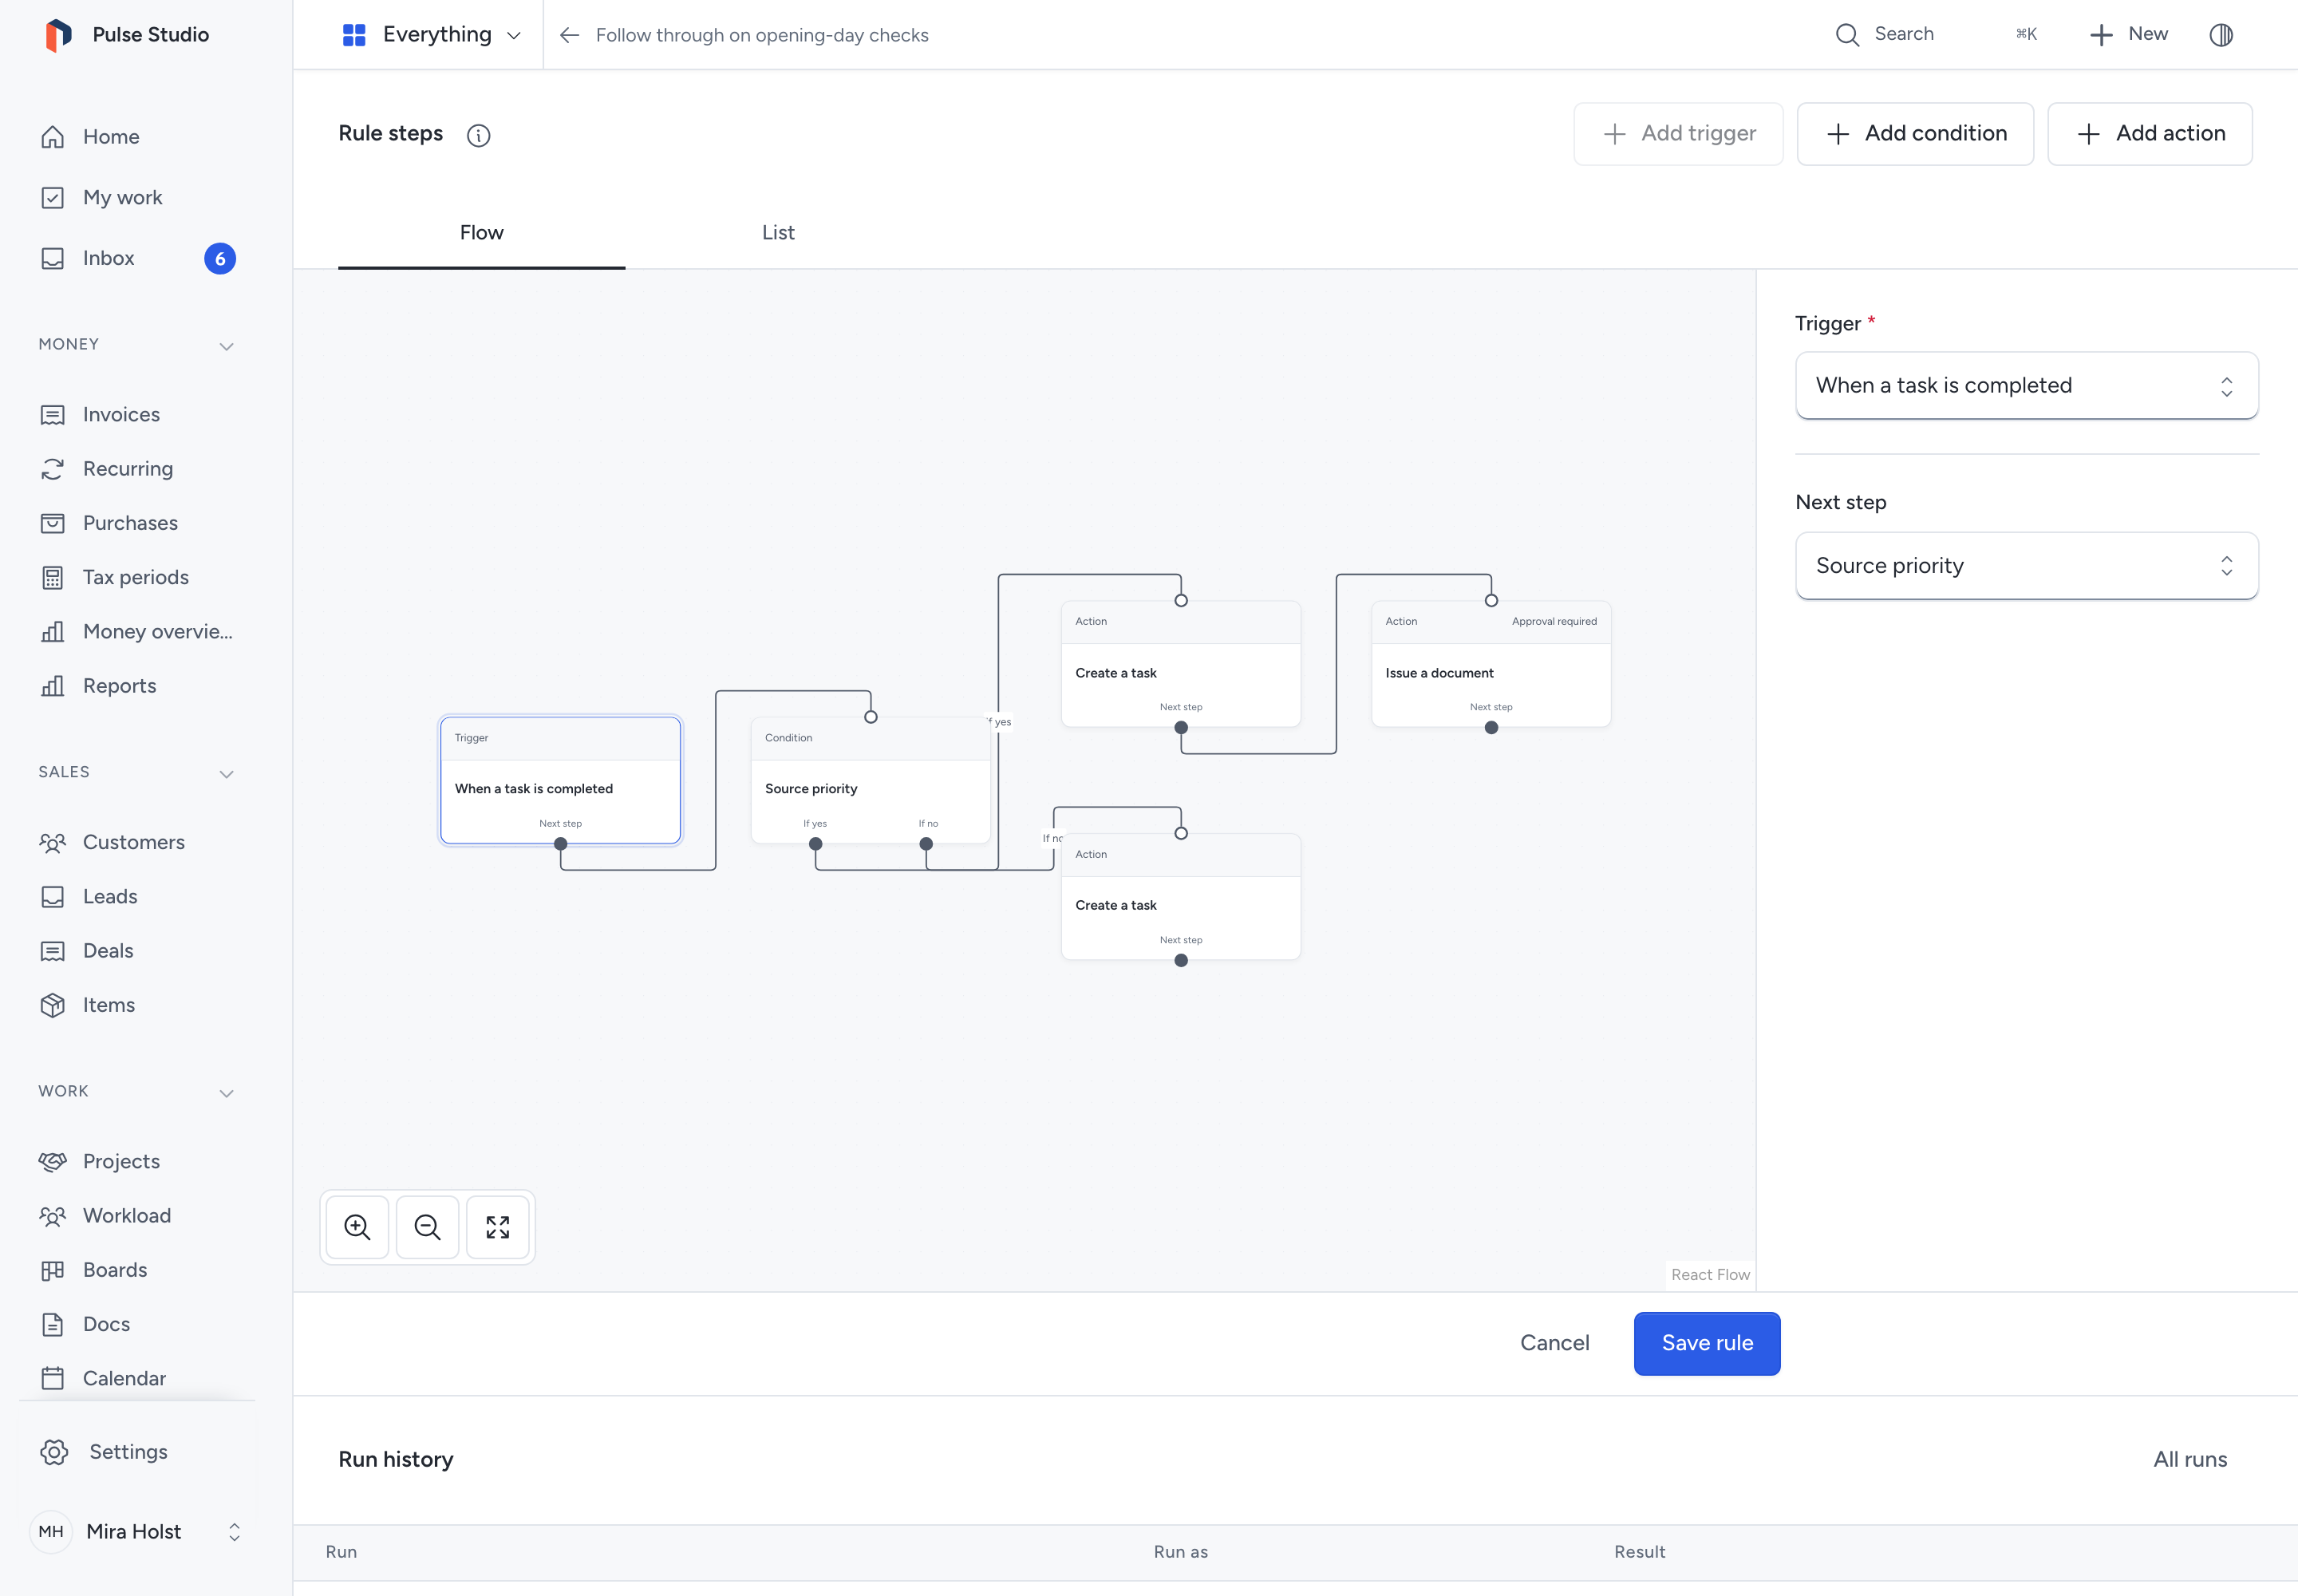Toggle the theme contrast icon in header
Screen dimensions: 2298x1596
2220,35
